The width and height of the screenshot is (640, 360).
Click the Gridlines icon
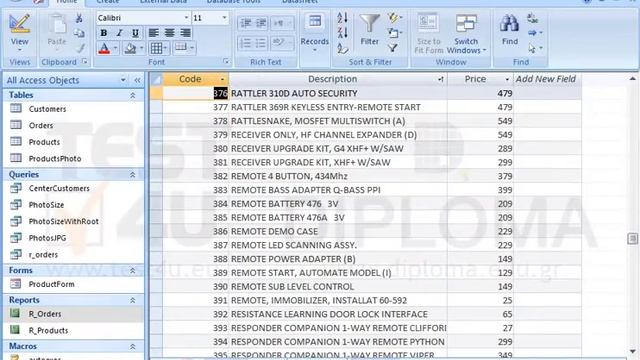tap(156, 49)
